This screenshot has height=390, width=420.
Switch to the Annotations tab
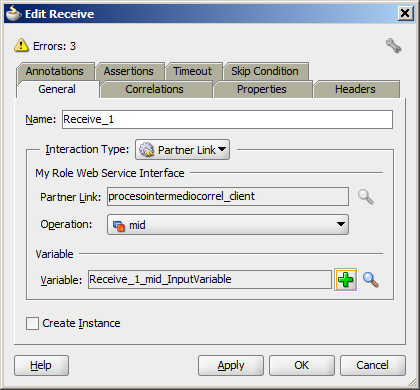55,71
